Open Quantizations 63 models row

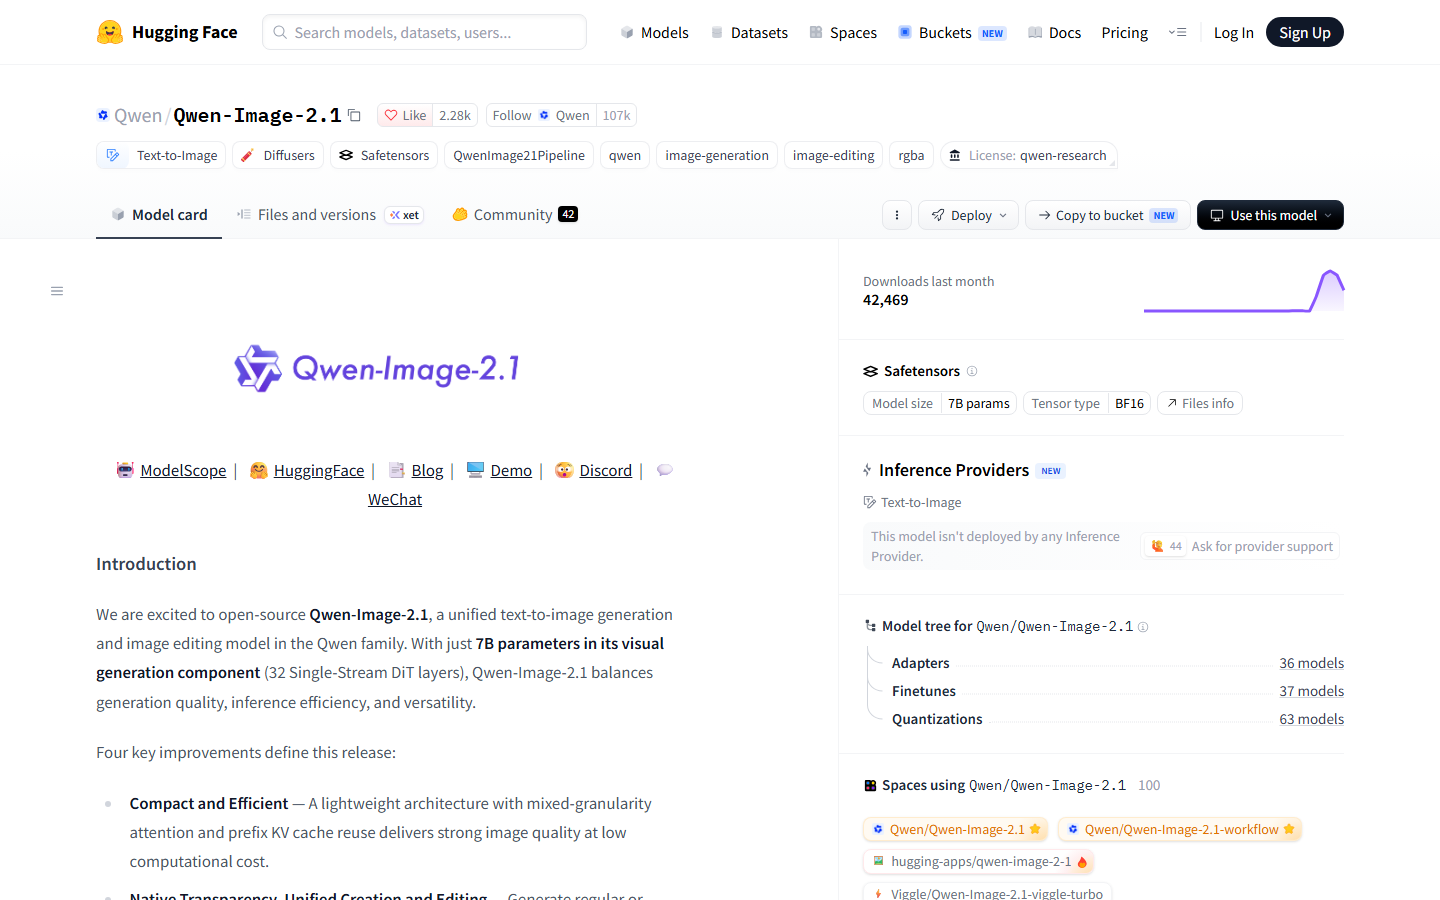tap(1118, 719)
